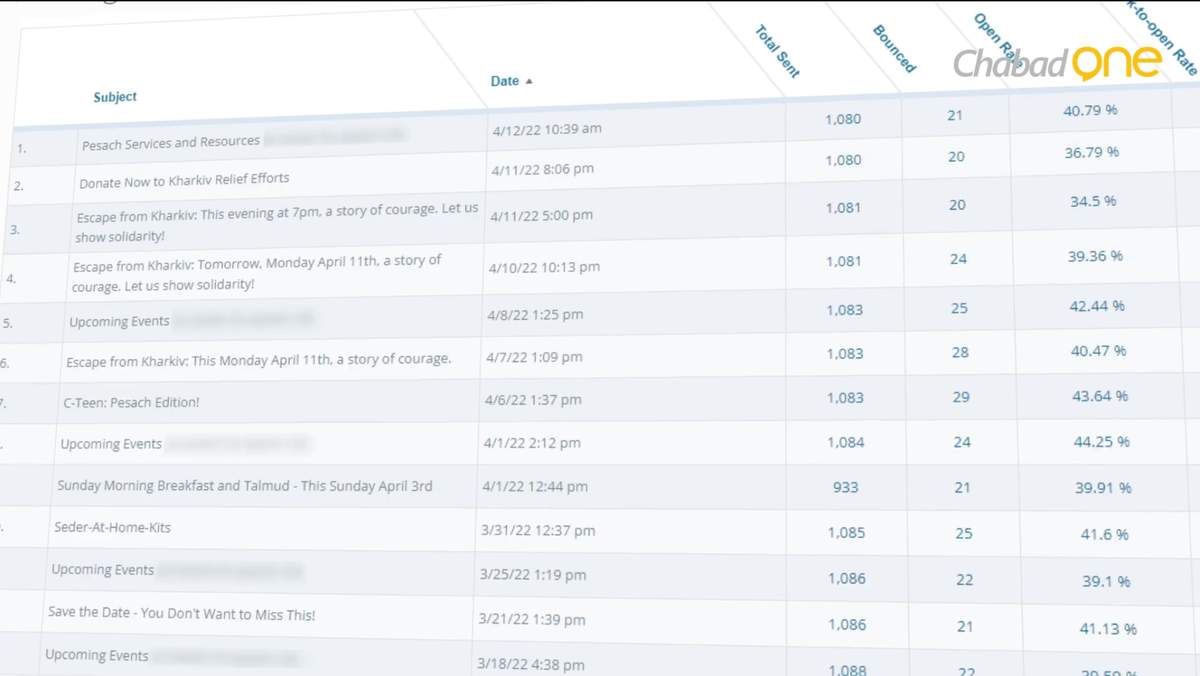Select the date 3/21/22 1:39 pm
Image resolution: width=1200 pixels, height=676 pixels.
click(531, 622)
